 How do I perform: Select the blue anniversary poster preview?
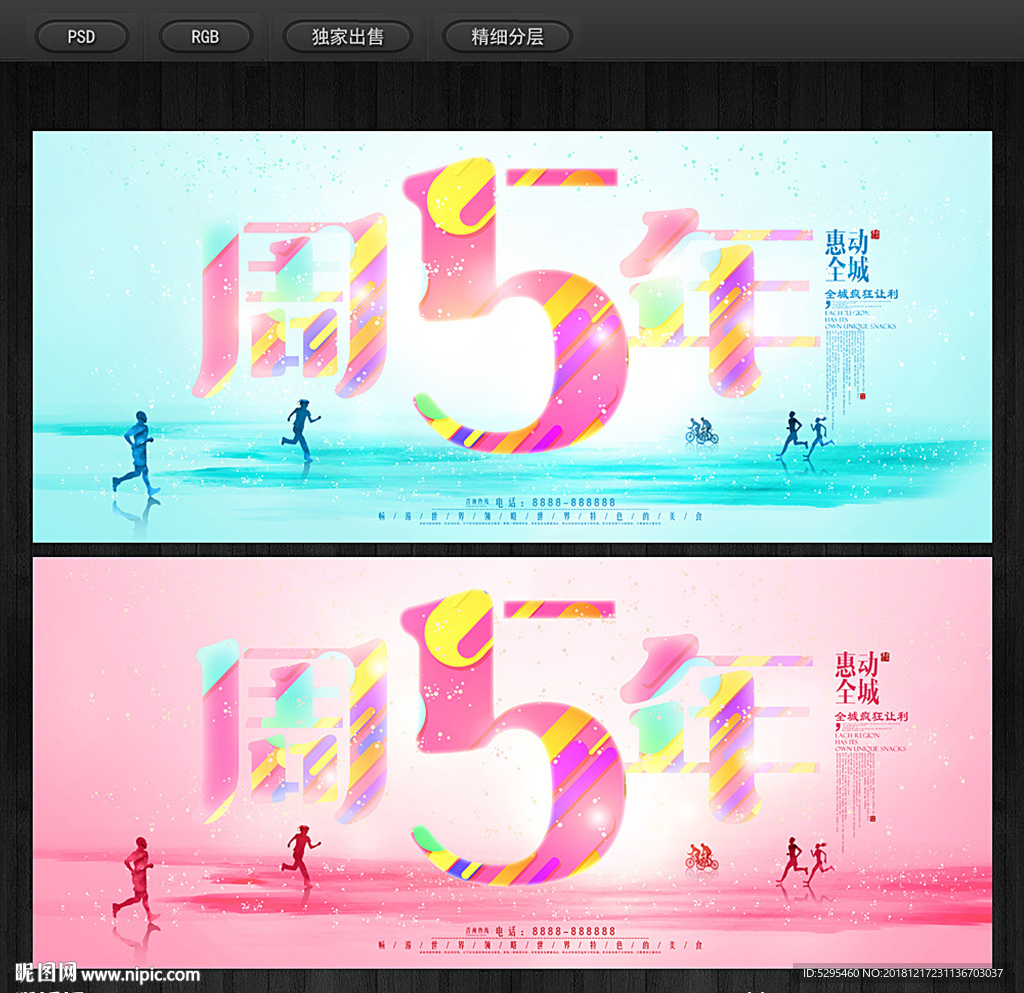point(512,330)
